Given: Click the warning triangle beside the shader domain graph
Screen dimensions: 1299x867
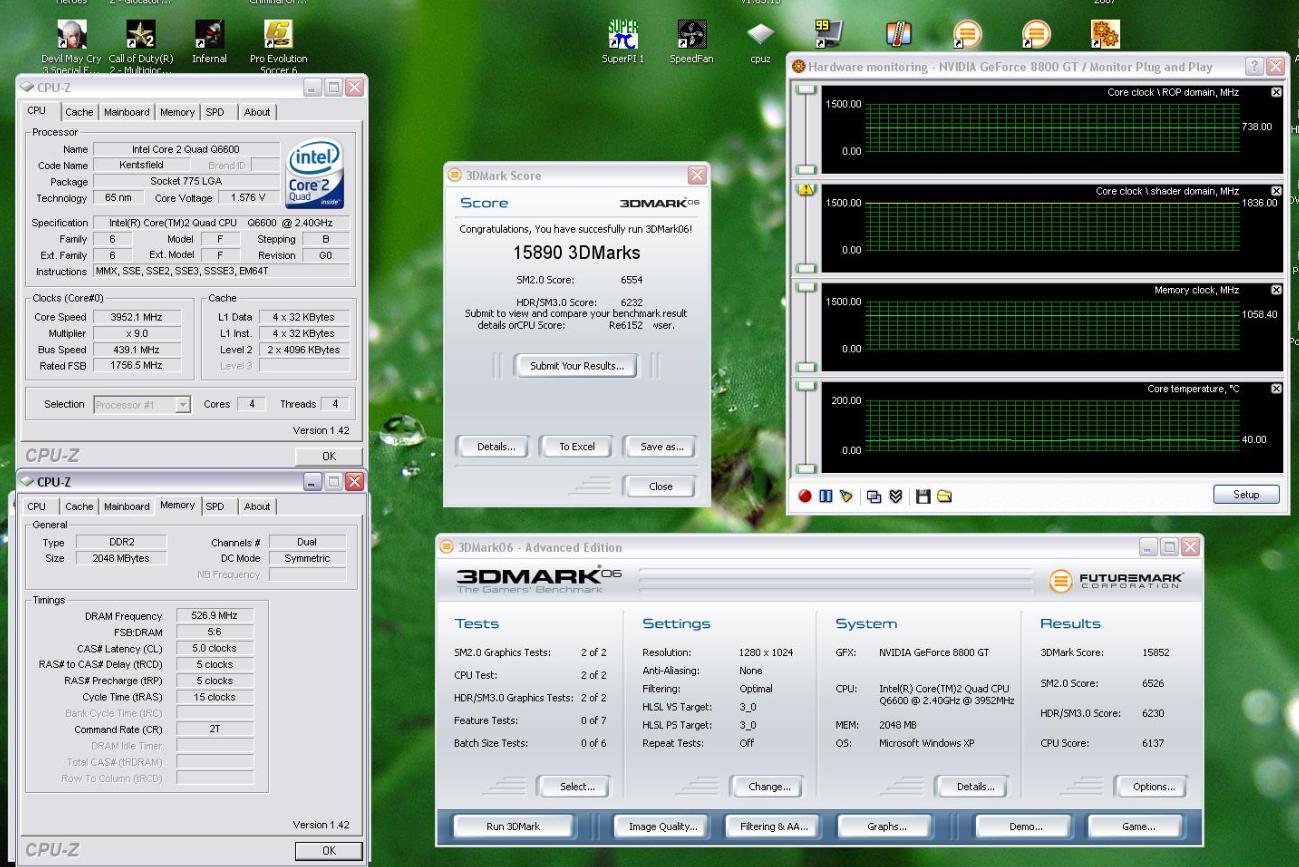Looking at the screenshot, I should 806,190.
